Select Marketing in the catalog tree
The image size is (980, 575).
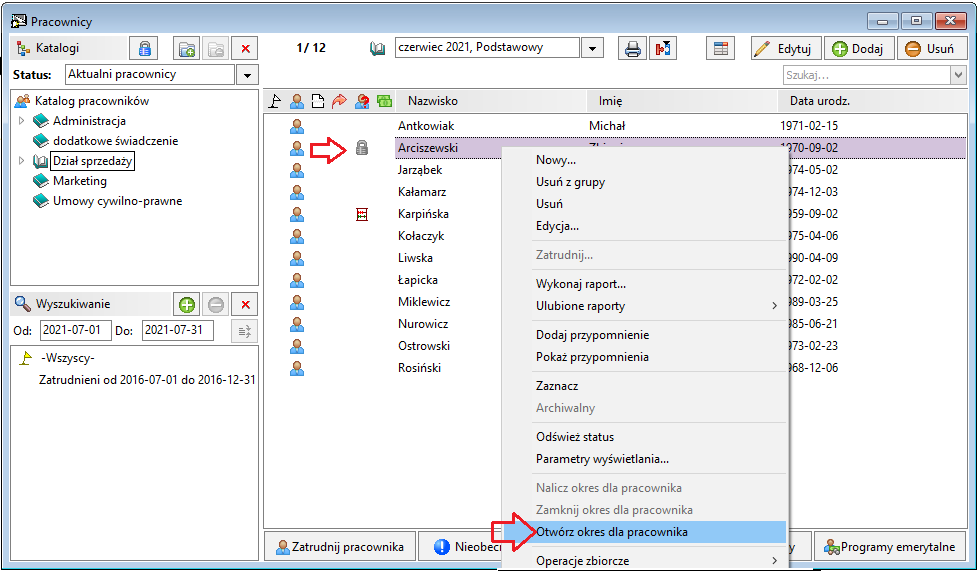pyautogui.click(x=79, y=181)
